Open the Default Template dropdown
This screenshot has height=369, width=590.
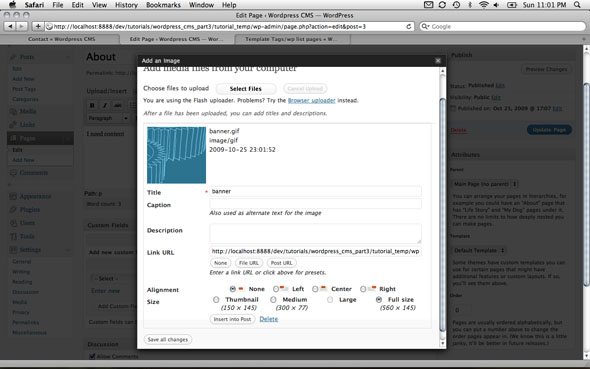[479, 250]
